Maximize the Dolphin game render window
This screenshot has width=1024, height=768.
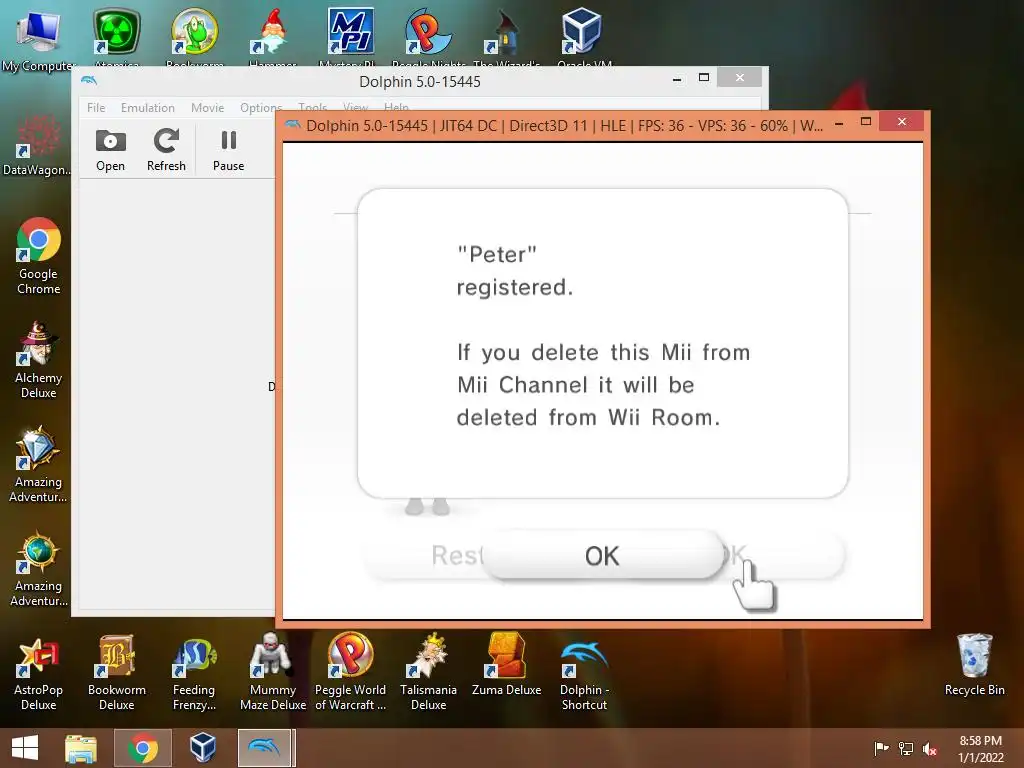[866, 122]
